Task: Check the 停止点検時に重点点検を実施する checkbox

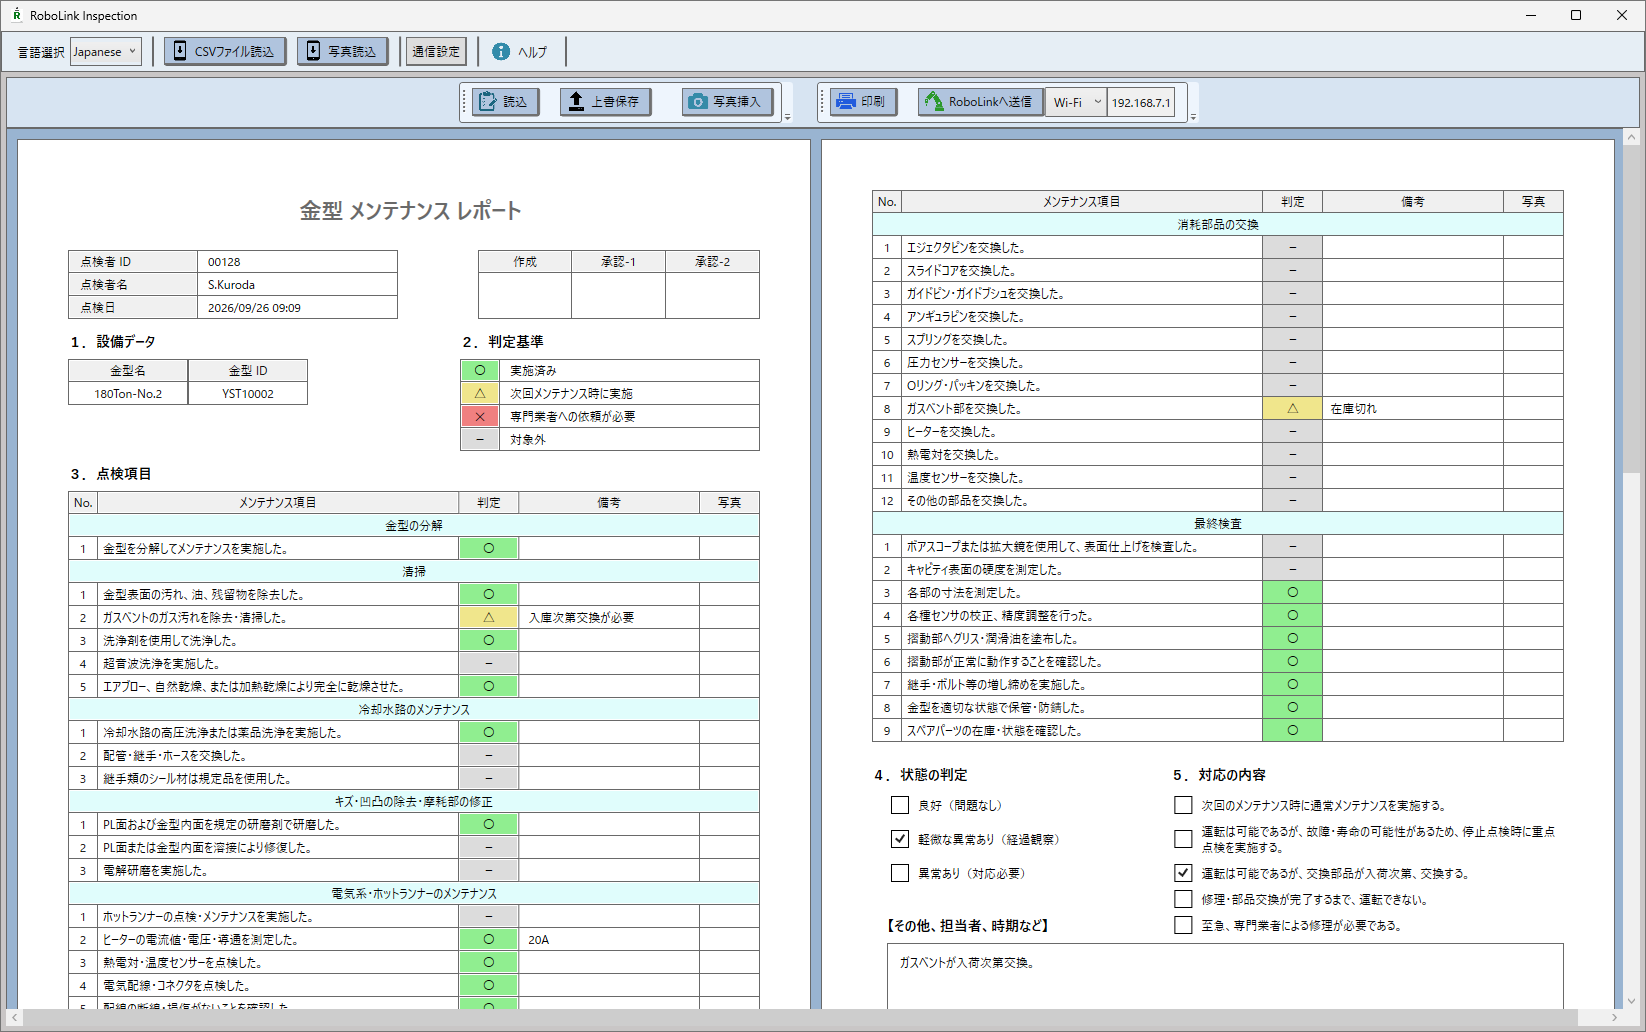Action: click(1183, 839)
